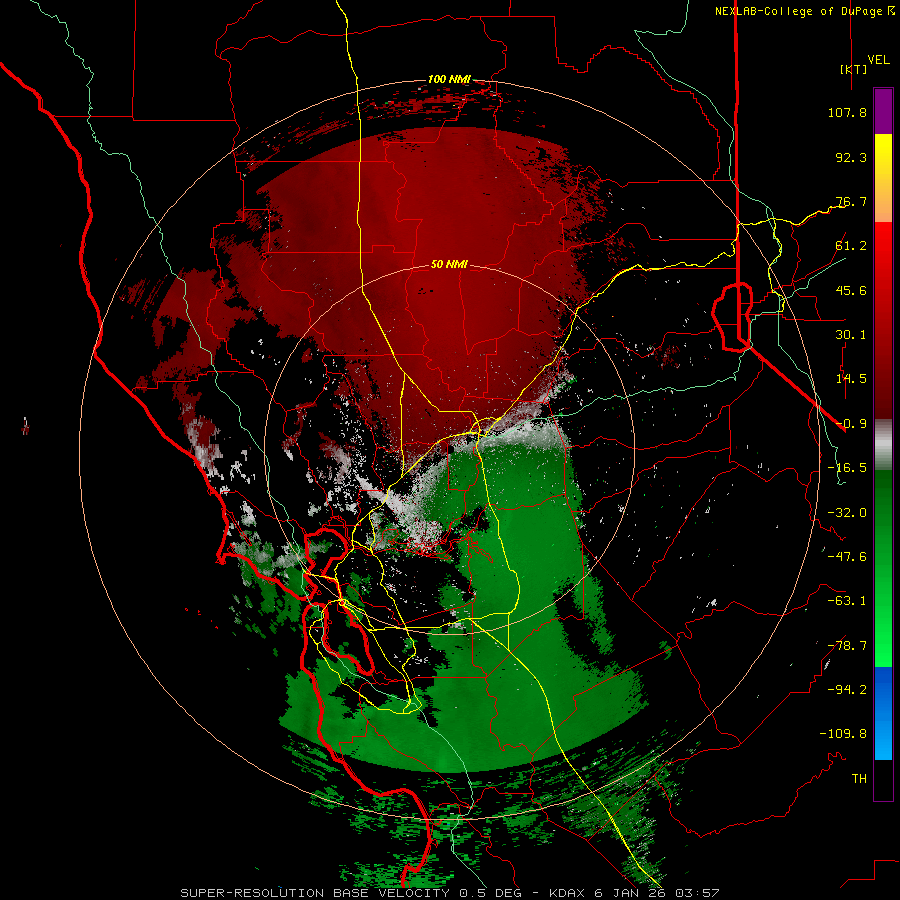Click the Super-Resolution Base Velocity caption
This screenshot has height=900, width=900.
coord(449,893)
